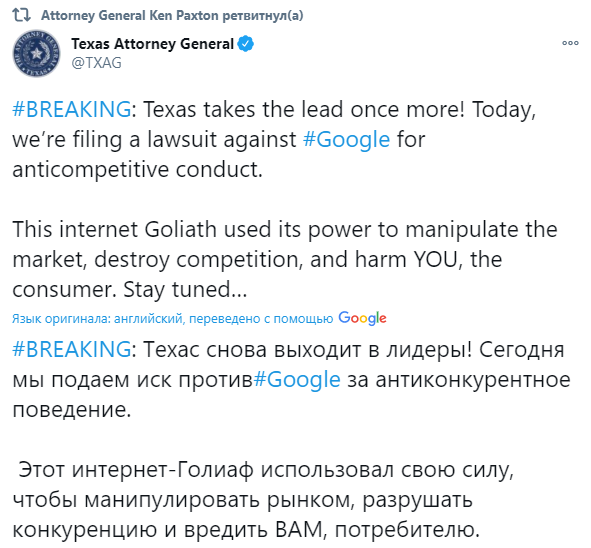Open the #BREAKING hashtag in Russian translation
The image size is (591, 548).
click(x=72, y=349)
